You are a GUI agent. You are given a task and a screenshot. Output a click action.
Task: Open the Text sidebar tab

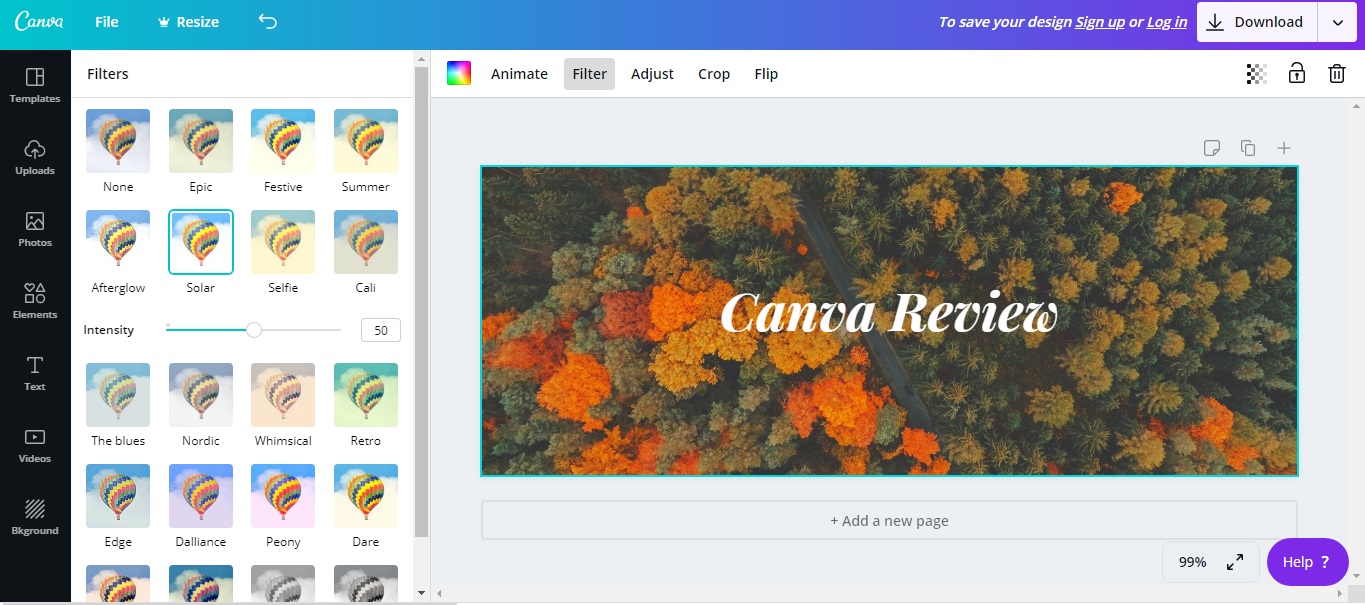(35, 374)
